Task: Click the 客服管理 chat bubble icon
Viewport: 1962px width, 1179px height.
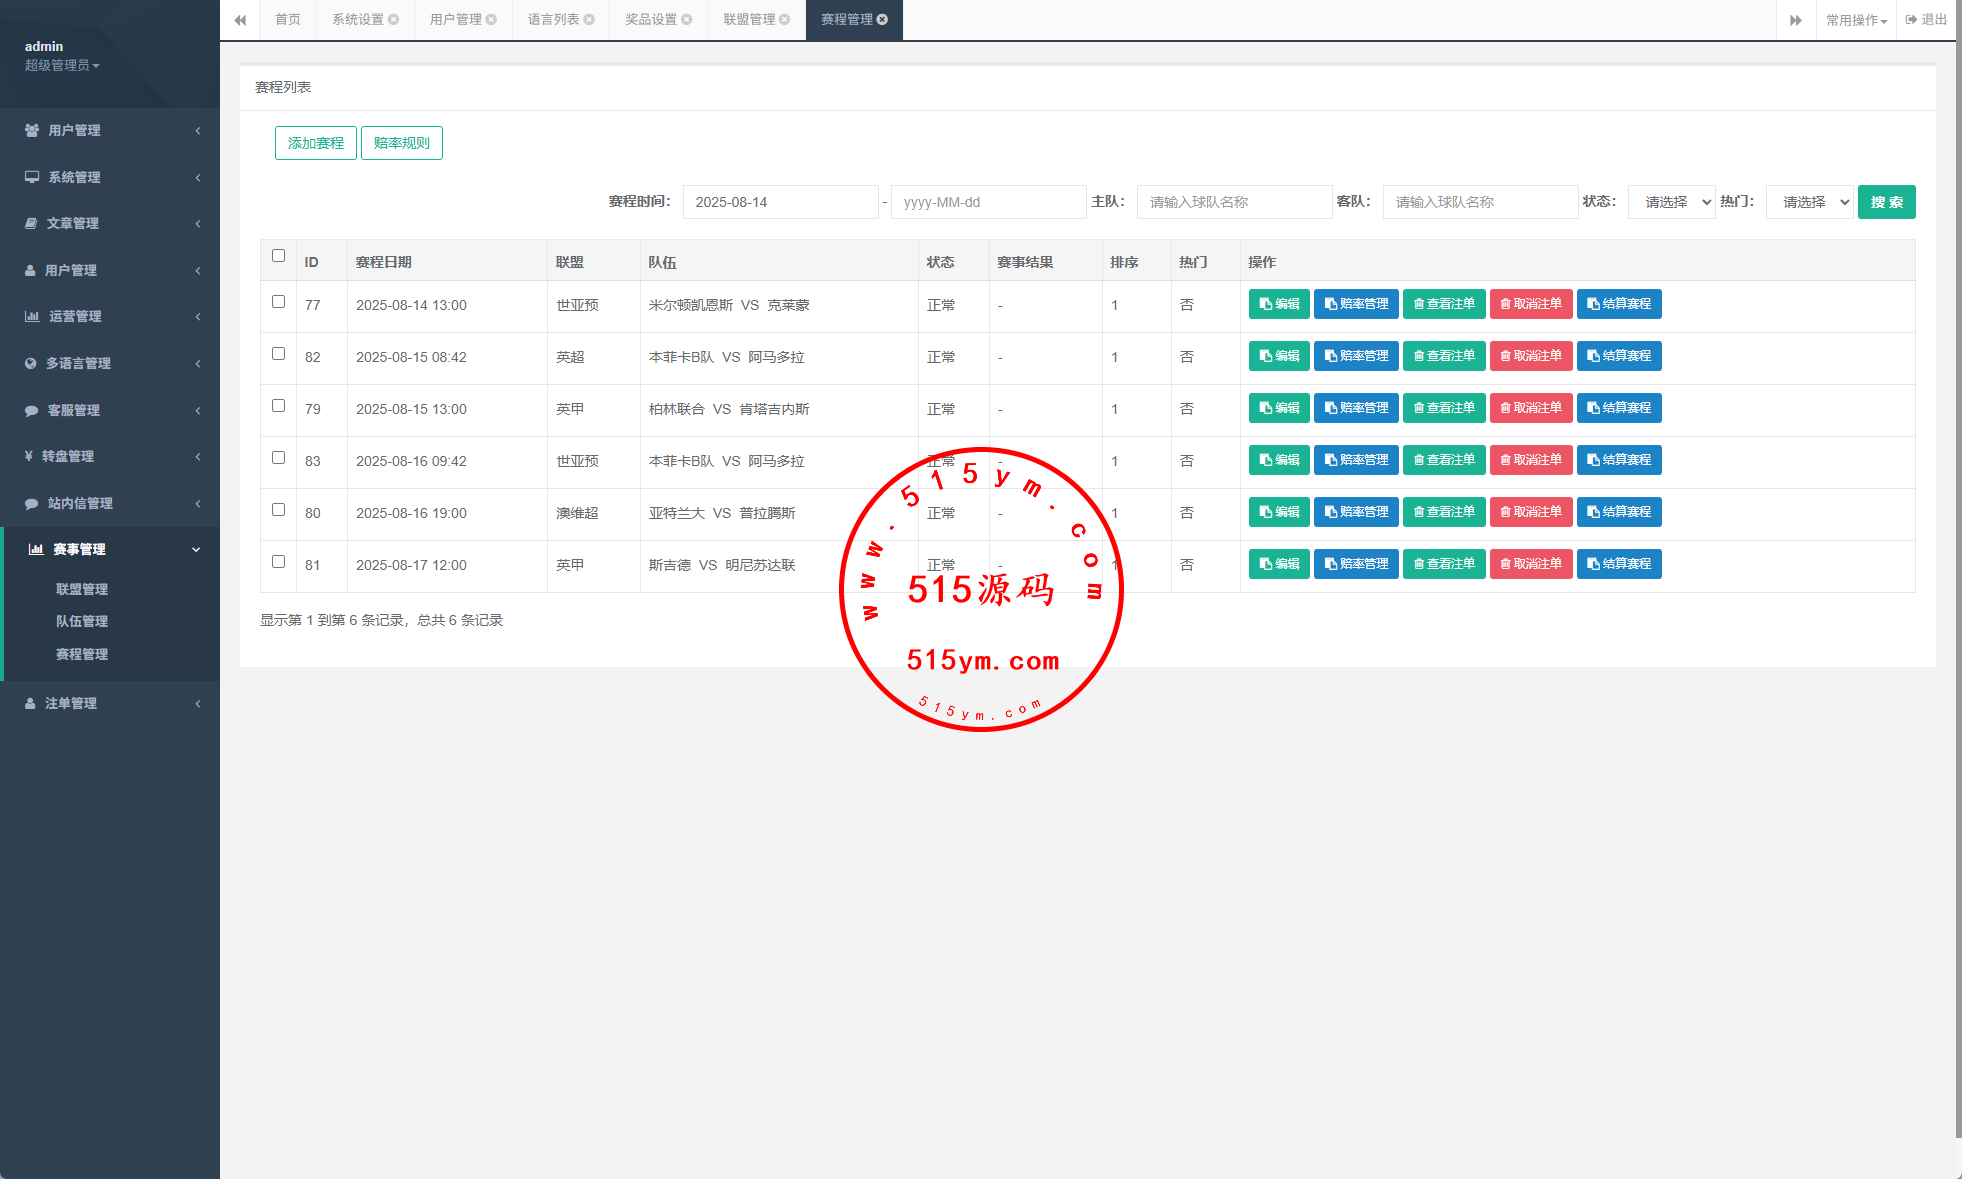Action: (31, 410)
